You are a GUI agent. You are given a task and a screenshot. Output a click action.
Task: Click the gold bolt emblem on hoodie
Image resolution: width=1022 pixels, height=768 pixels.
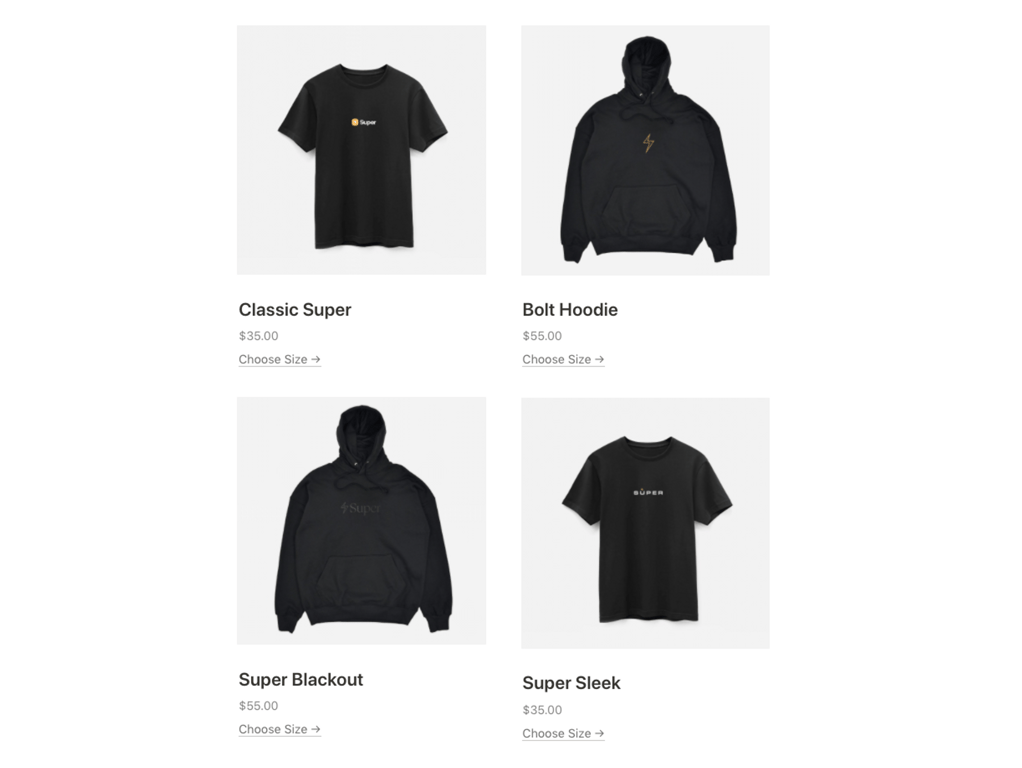tap(648, 143)
